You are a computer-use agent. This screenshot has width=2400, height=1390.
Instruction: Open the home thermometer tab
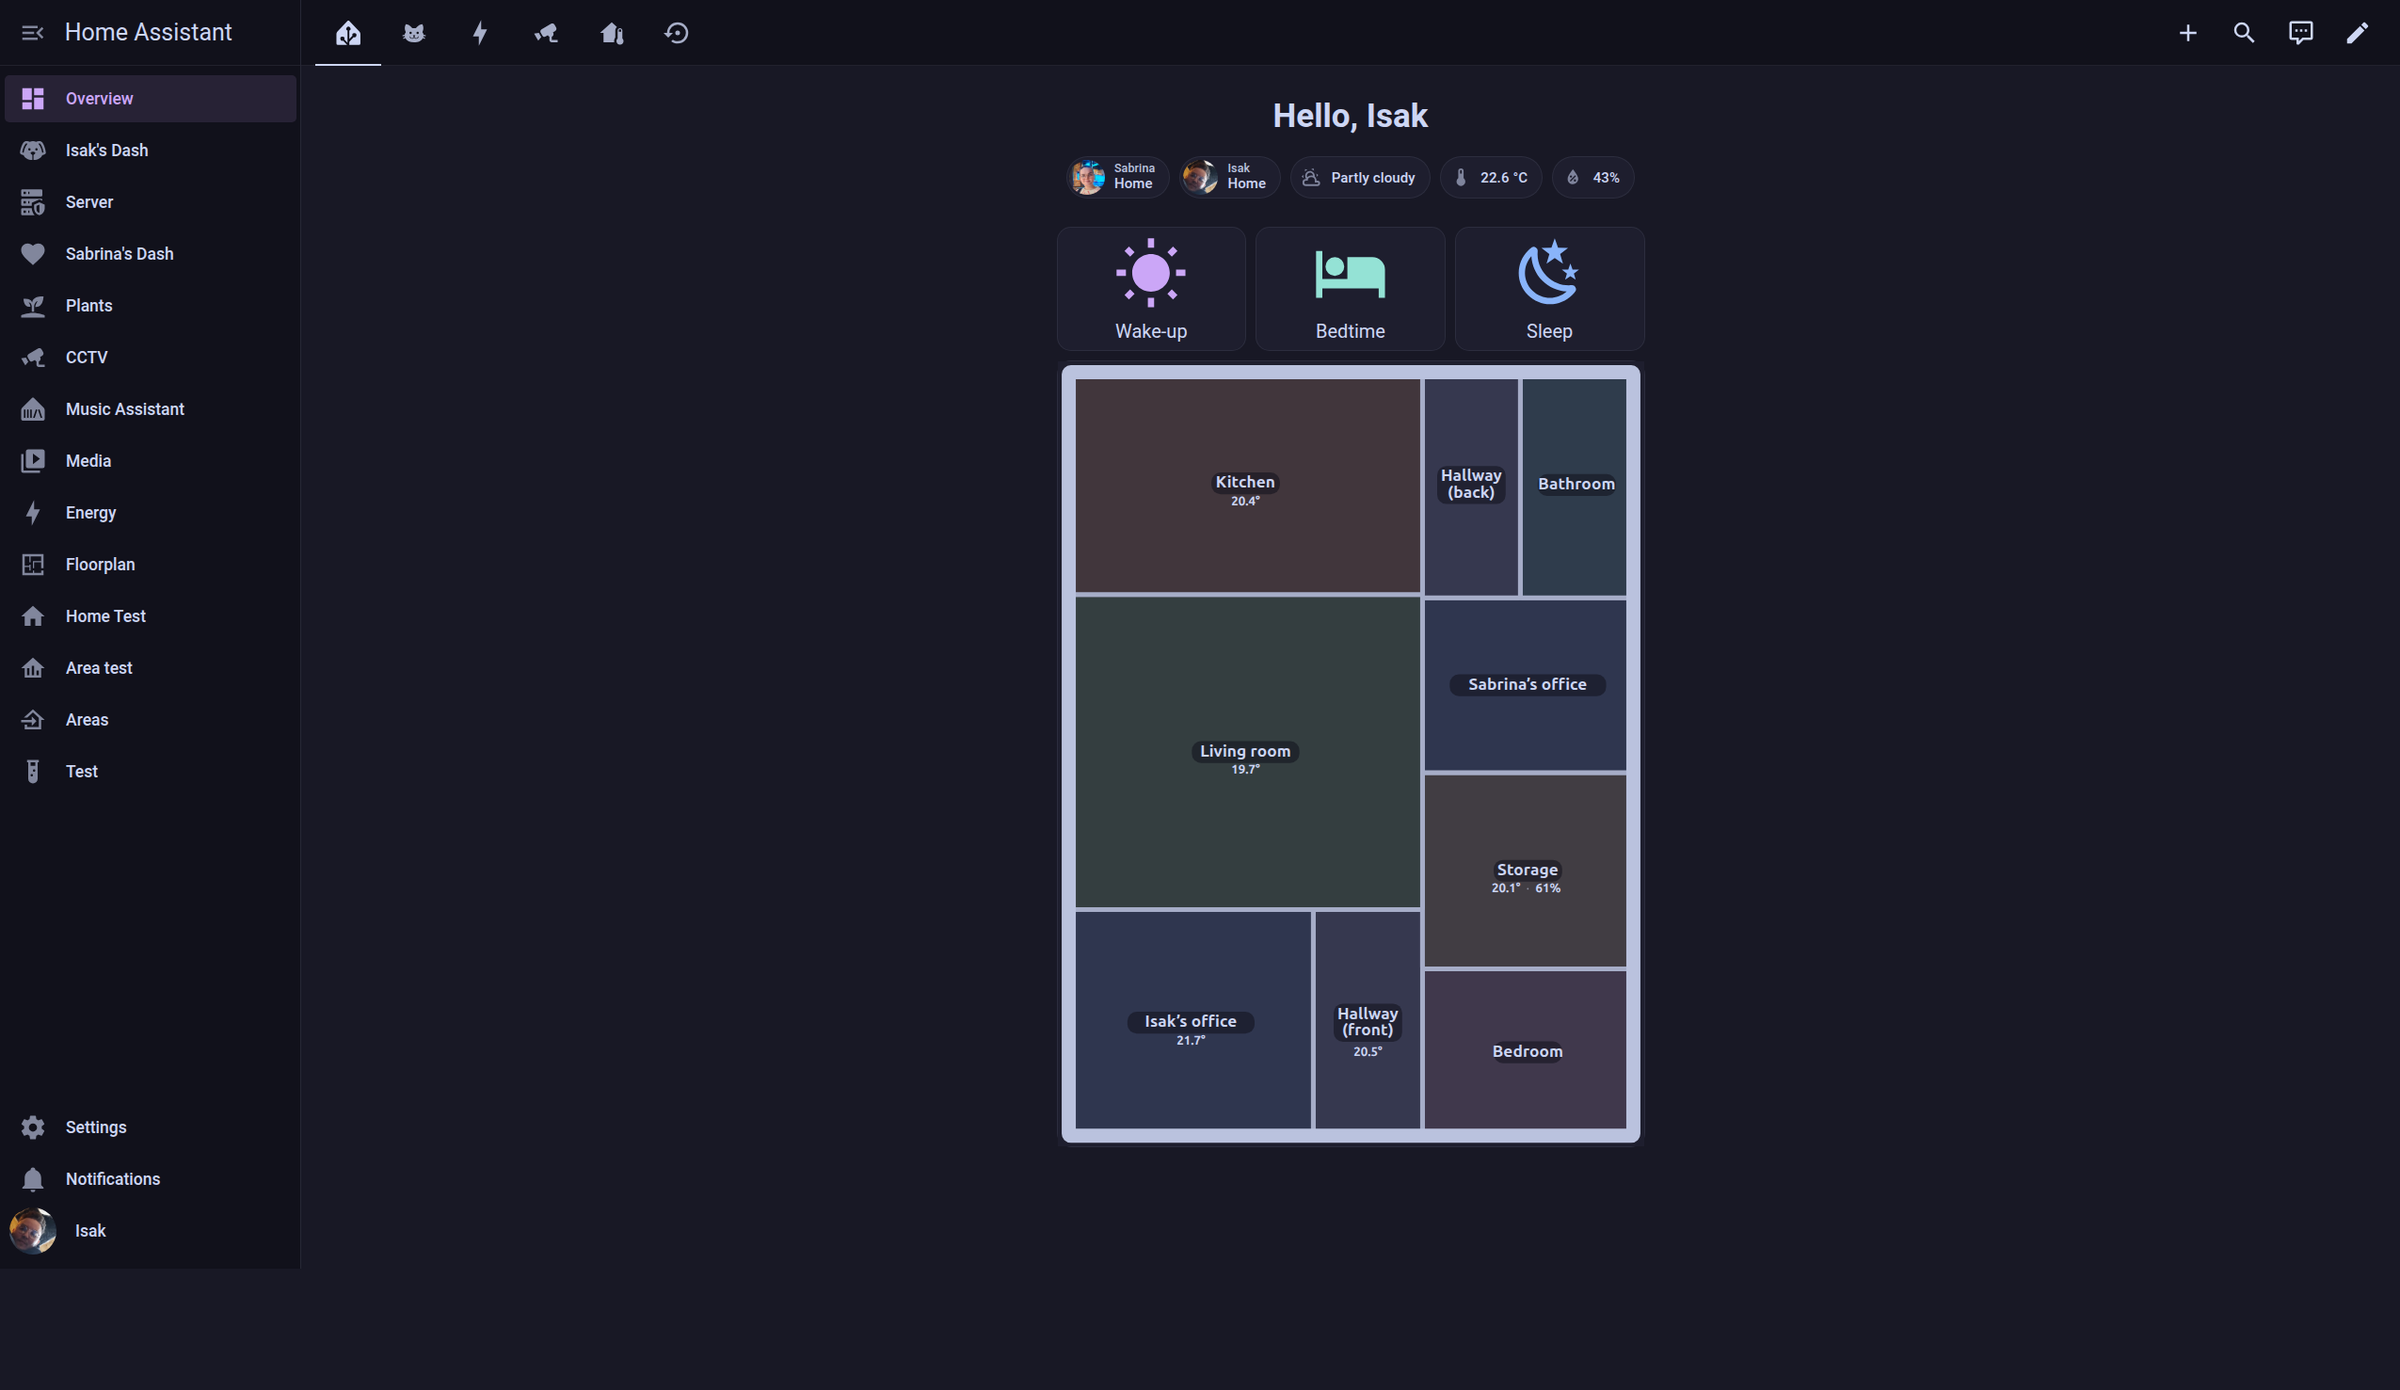pos(612,33)
